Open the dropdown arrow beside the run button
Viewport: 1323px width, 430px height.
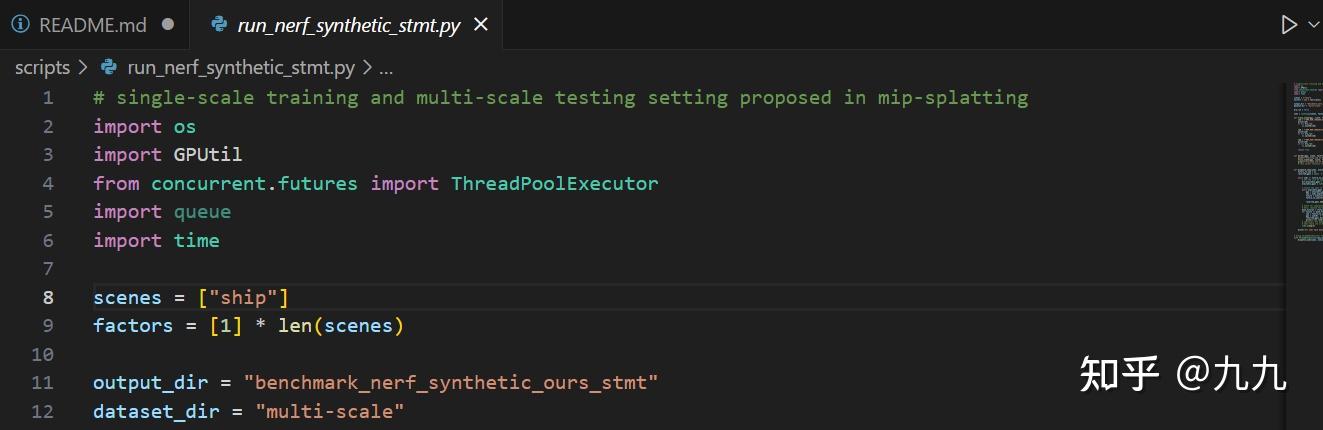click(1313, 25)
